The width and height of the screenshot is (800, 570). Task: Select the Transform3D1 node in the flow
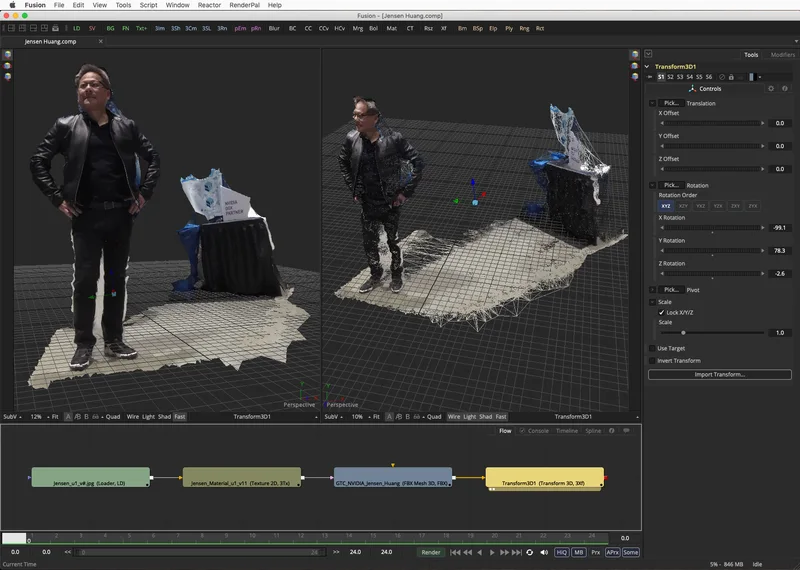[544, 478]
